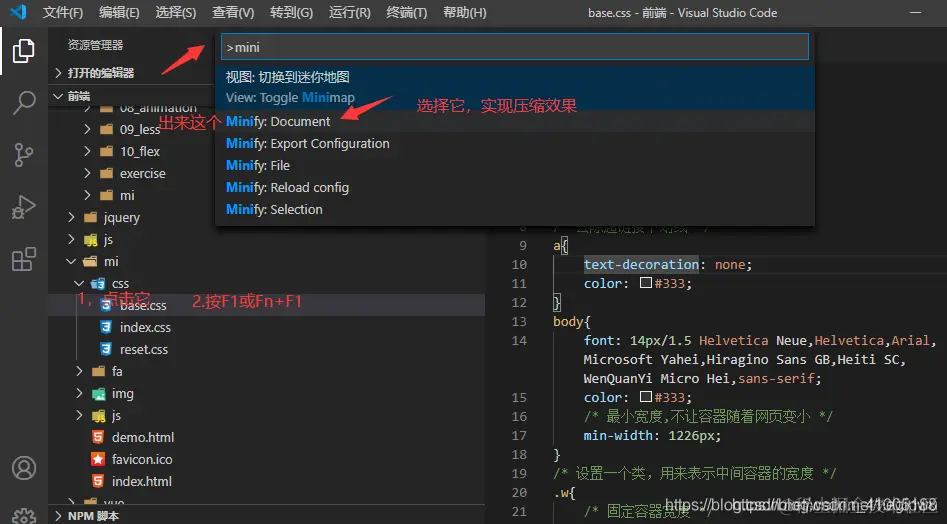
Task: Click the fa folder icon
Action: click(x=98, y=371)
